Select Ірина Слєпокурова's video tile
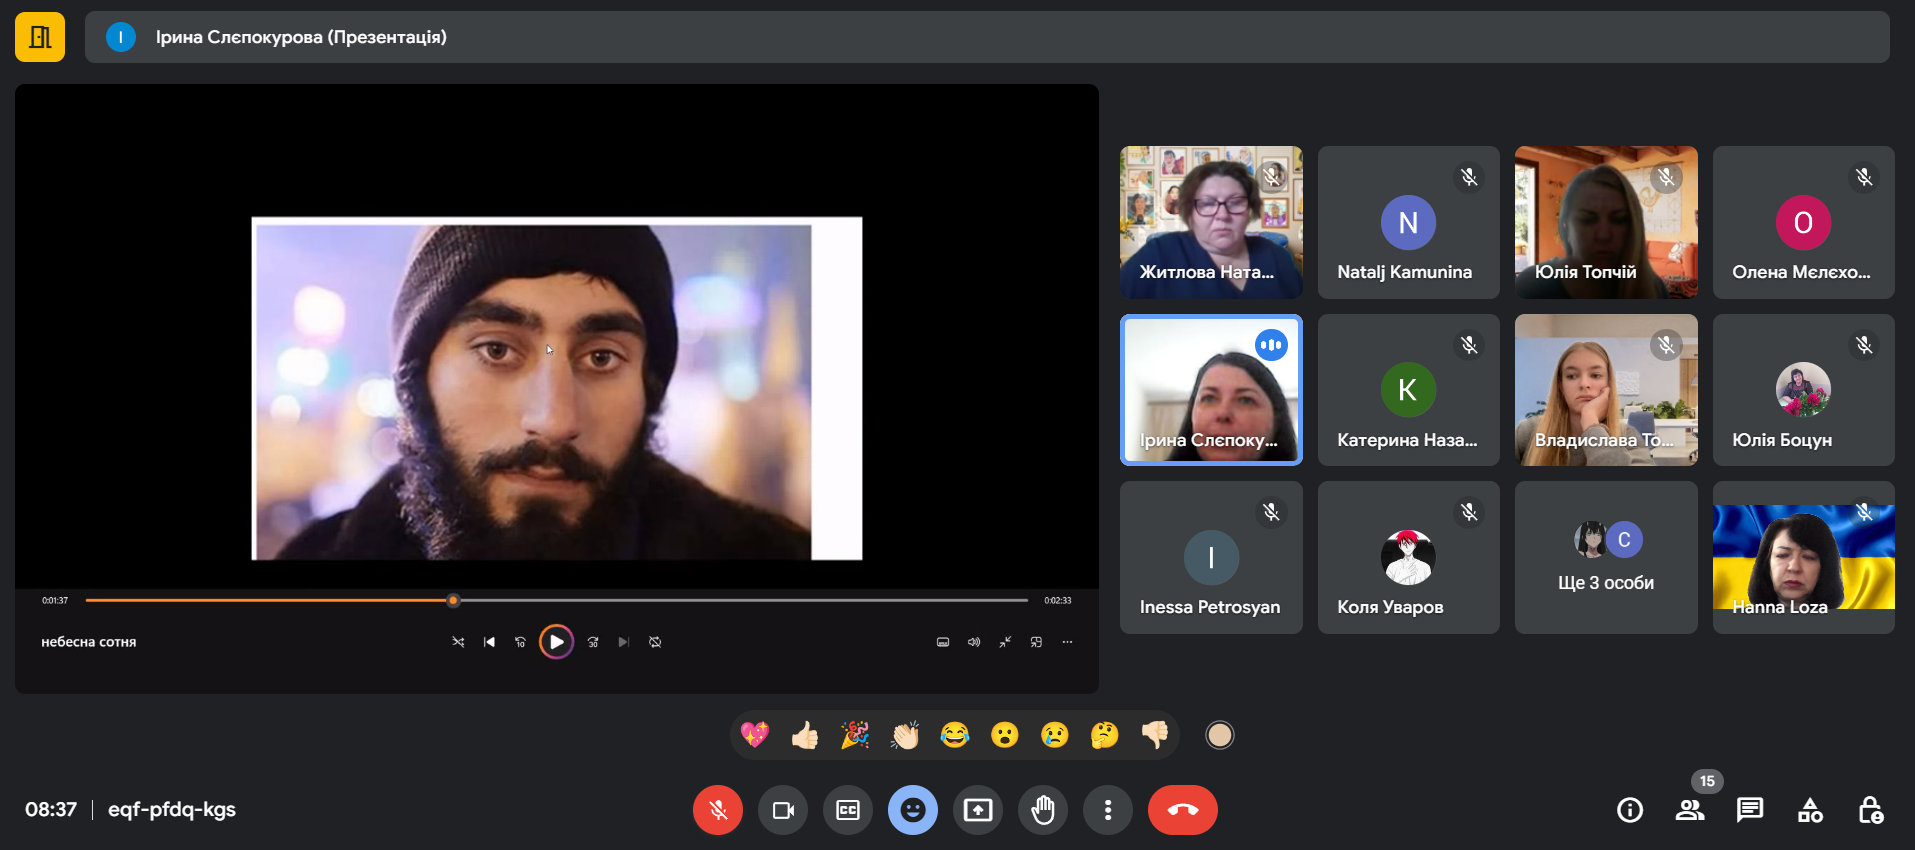 [1211, 390]
